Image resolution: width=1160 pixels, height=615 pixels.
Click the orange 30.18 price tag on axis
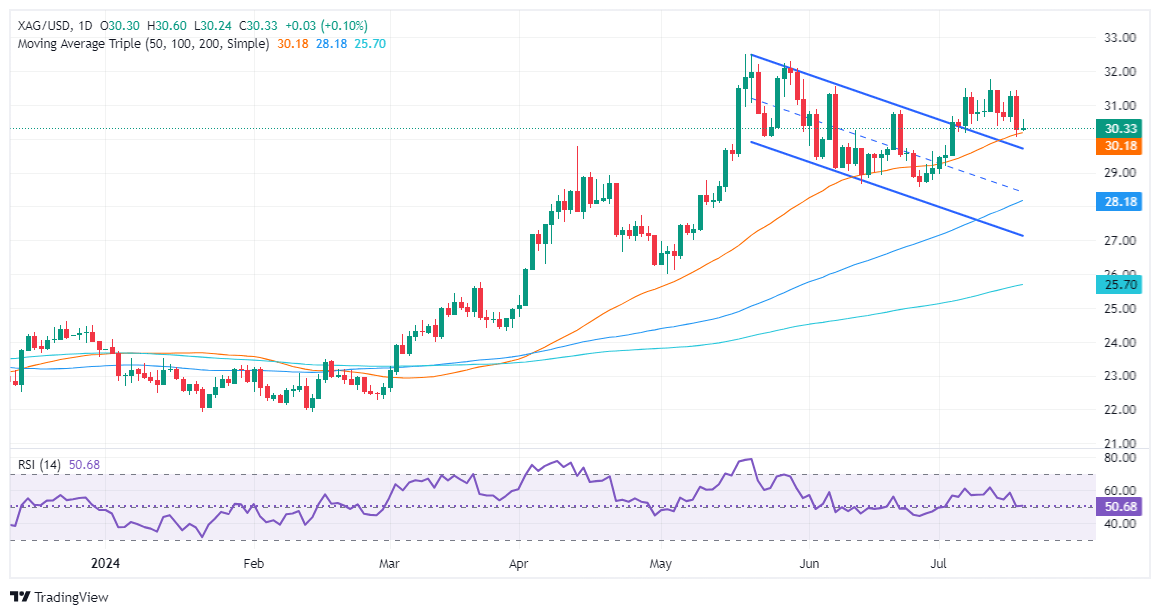coord(1117,146)
